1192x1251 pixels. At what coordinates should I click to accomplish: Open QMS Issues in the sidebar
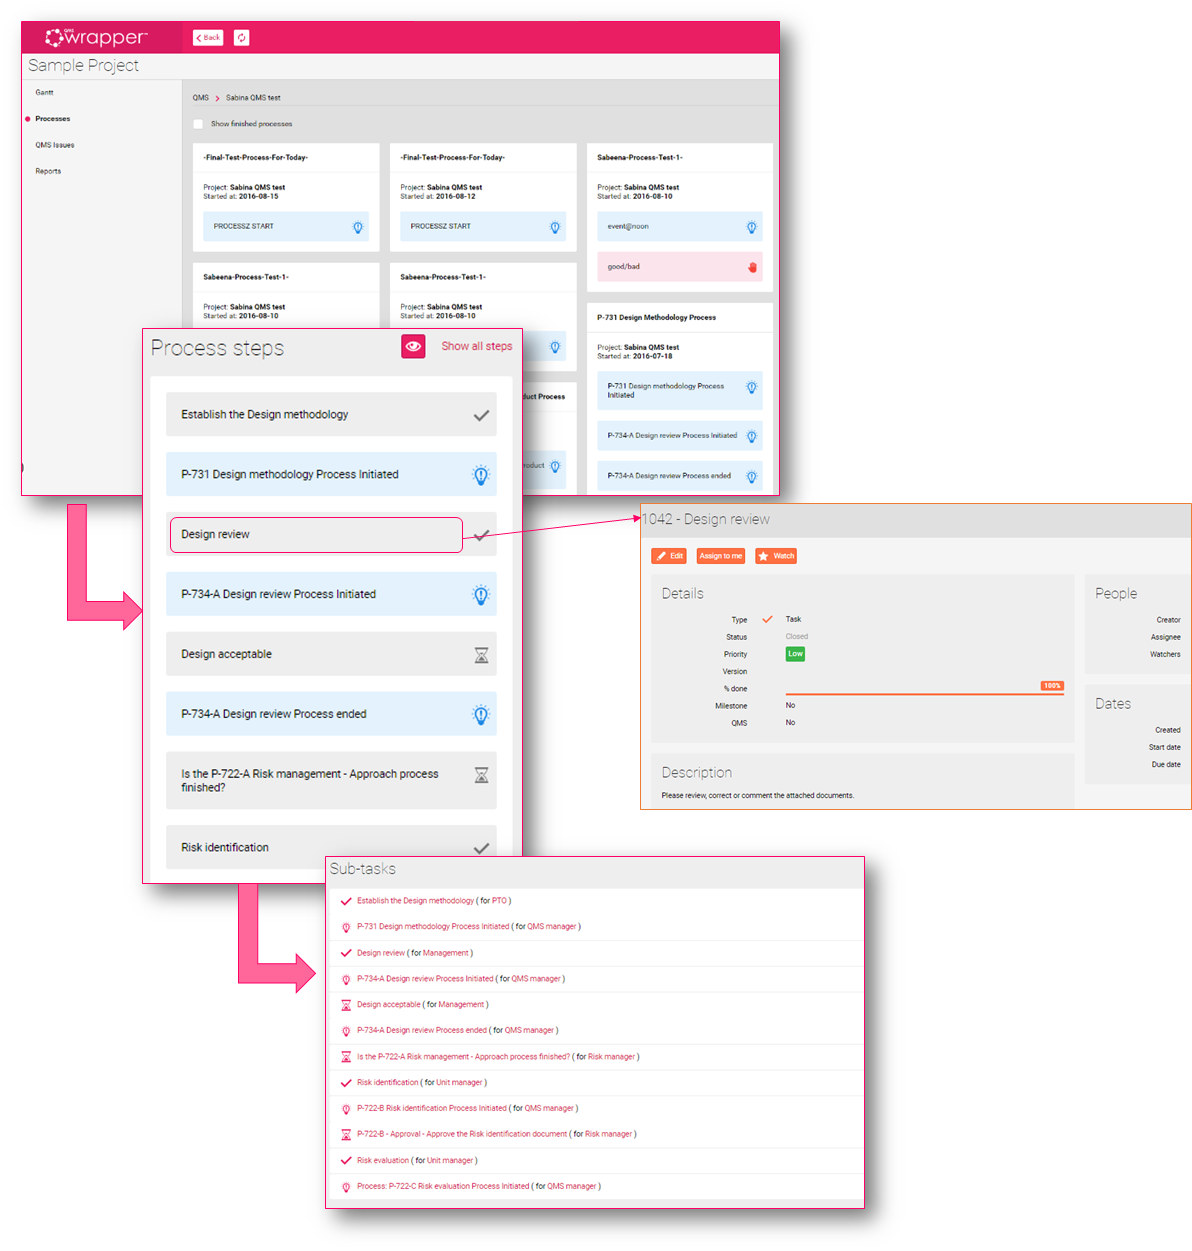tap(55, 145)
